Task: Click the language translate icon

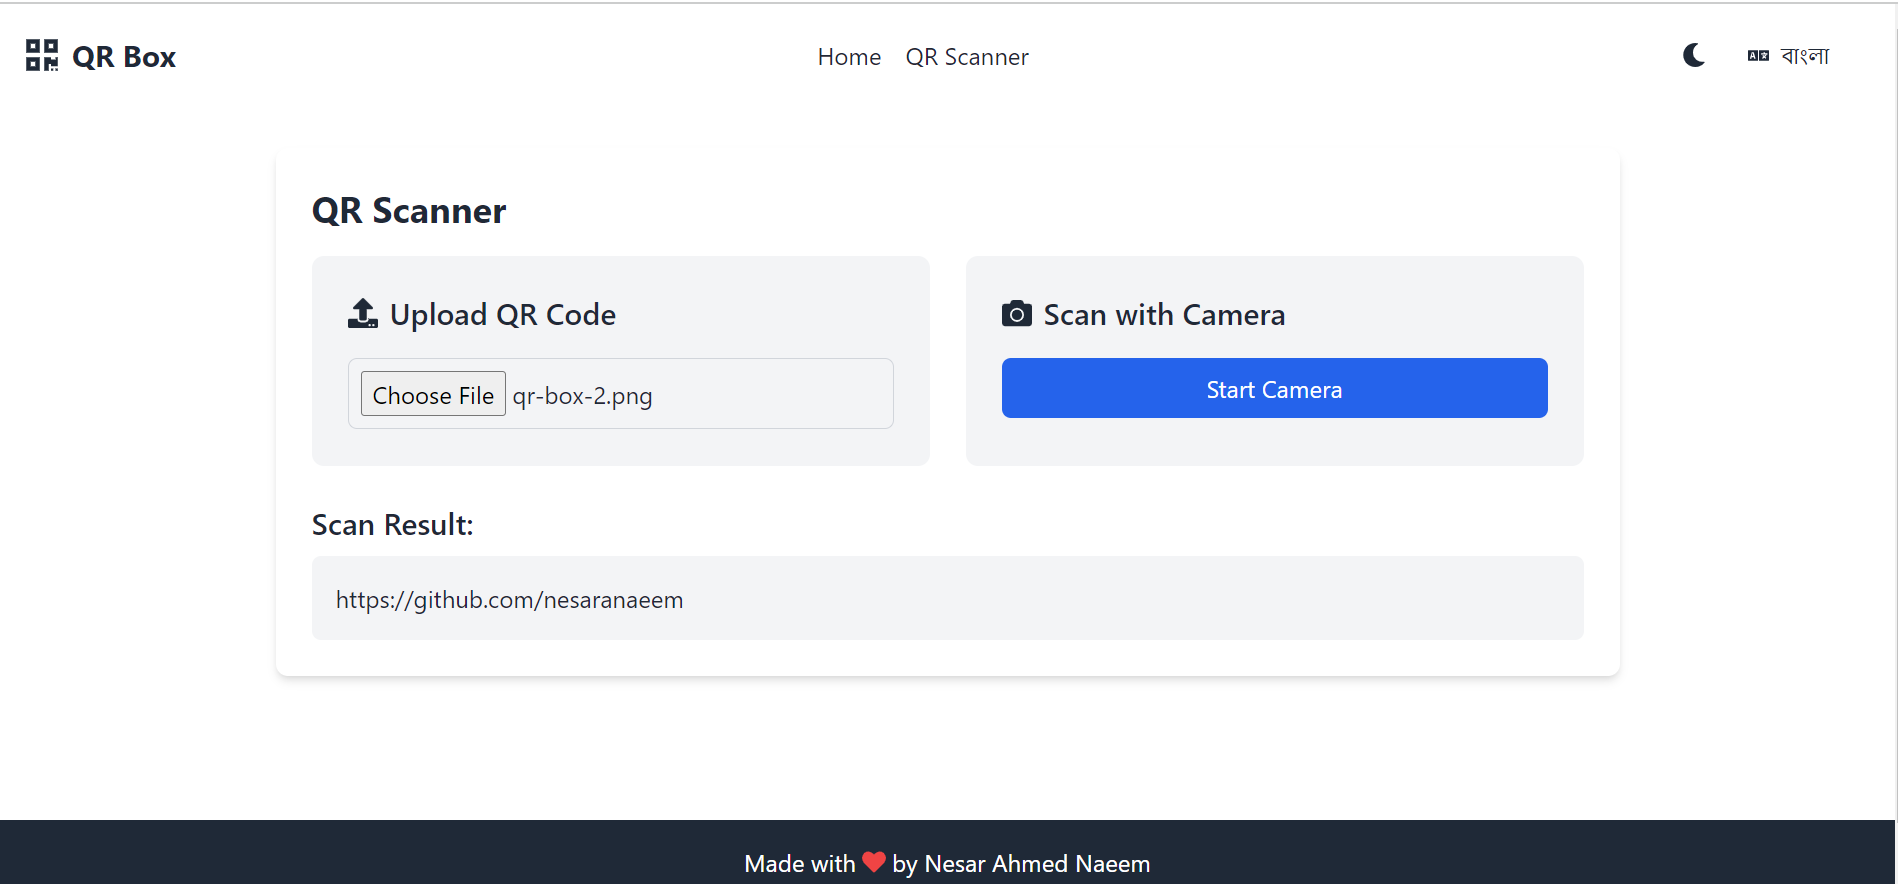Action: click(x=1758, y=56)
